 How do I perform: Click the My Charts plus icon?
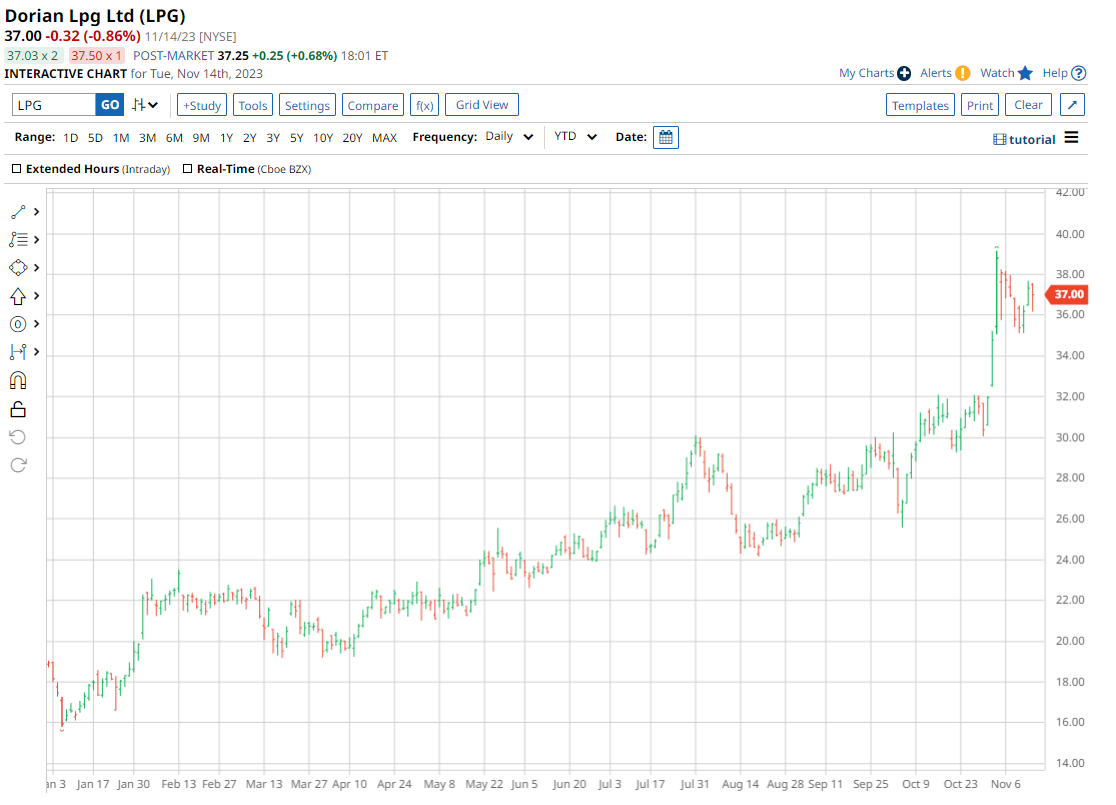pos(904,73)
